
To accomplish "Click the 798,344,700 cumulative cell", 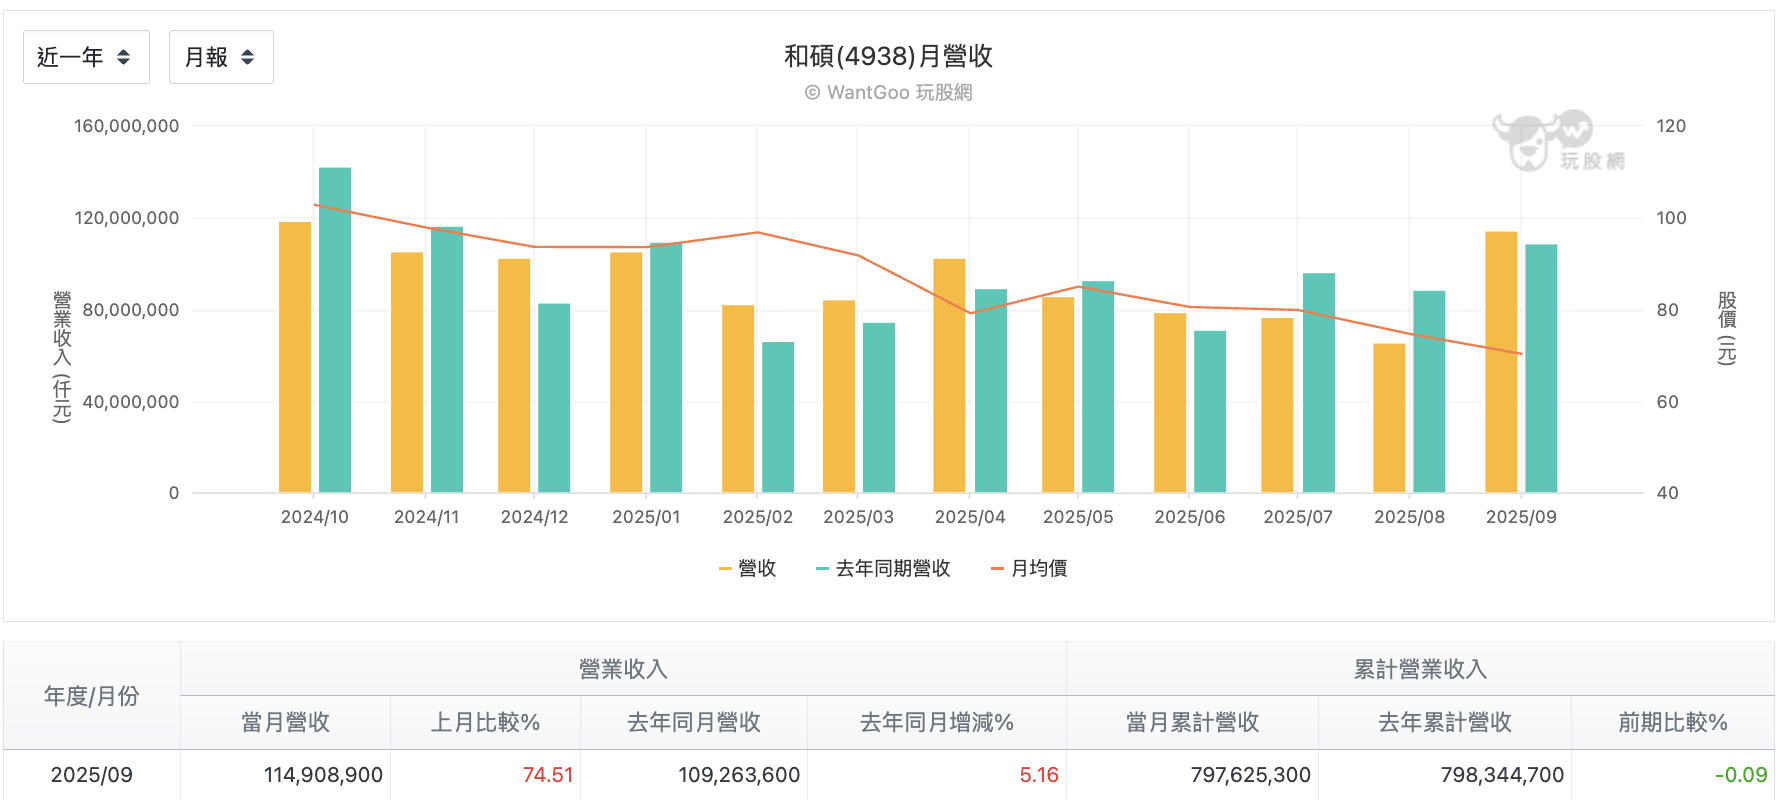I will coord(1502,775).
